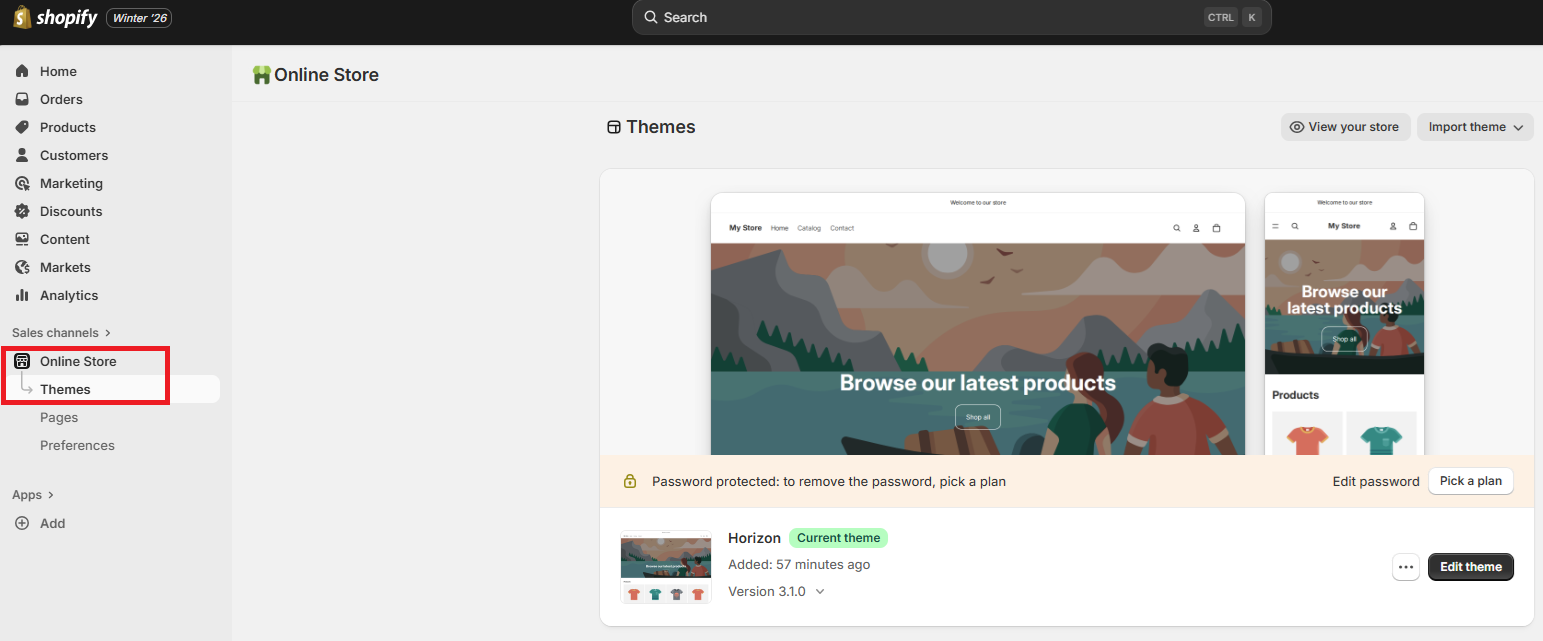Click Pick a plan button
Viewport: 1543px width, 641px height.
click(x=1470, y=481)
